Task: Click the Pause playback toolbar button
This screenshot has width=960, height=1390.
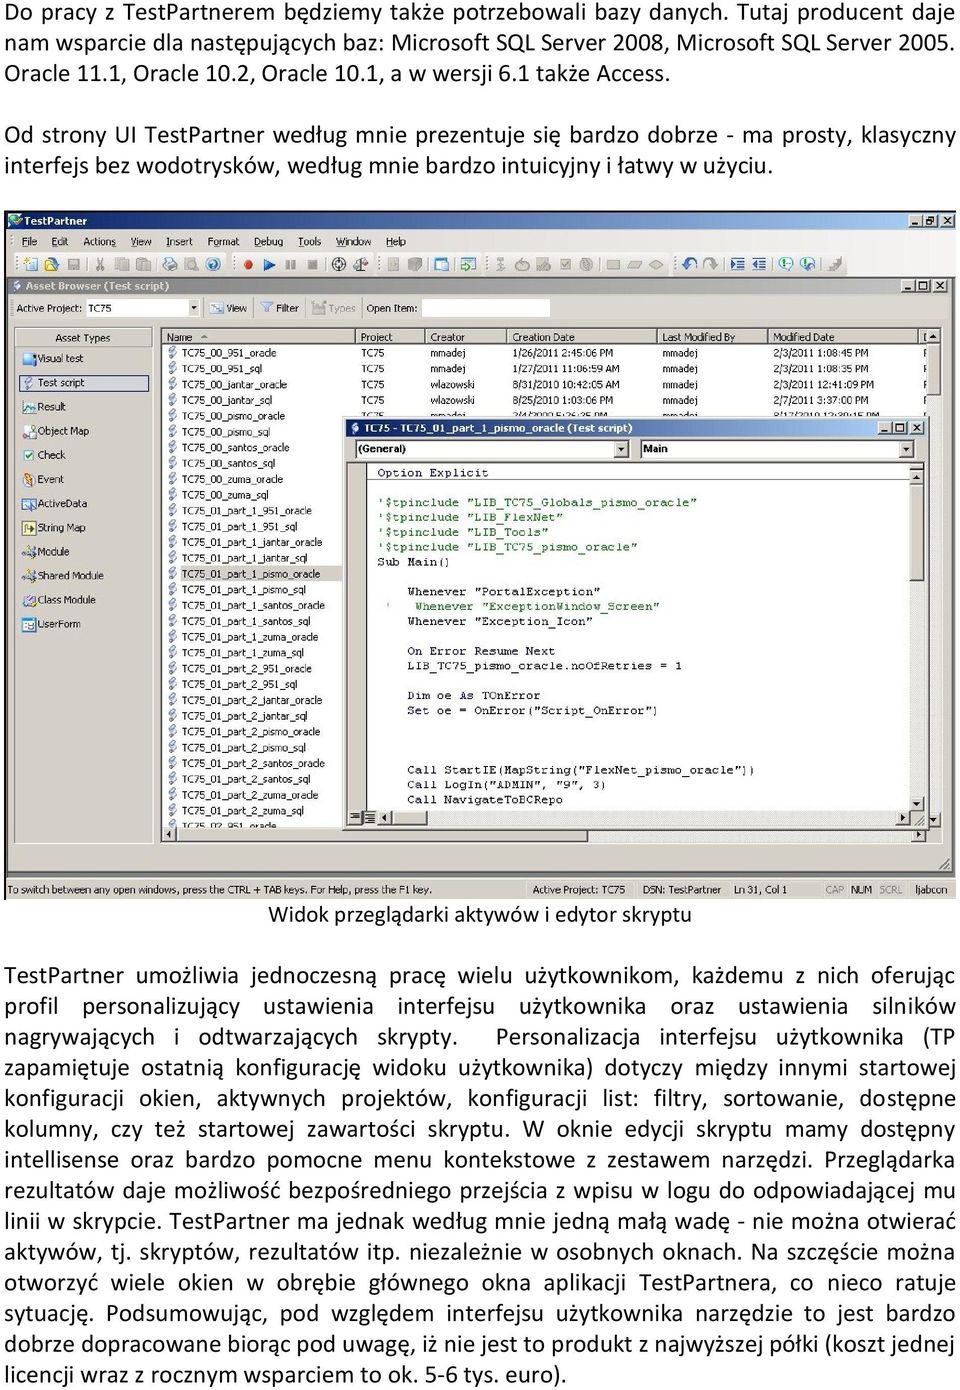Action: click(290, 265)
